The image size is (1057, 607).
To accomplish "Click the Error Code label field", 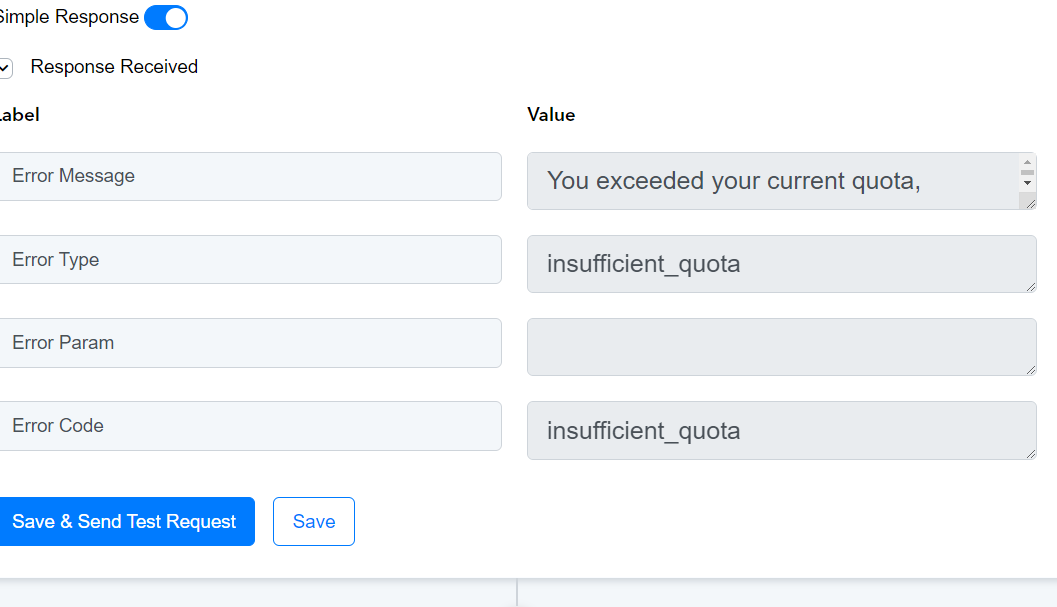I will (250, 426).
